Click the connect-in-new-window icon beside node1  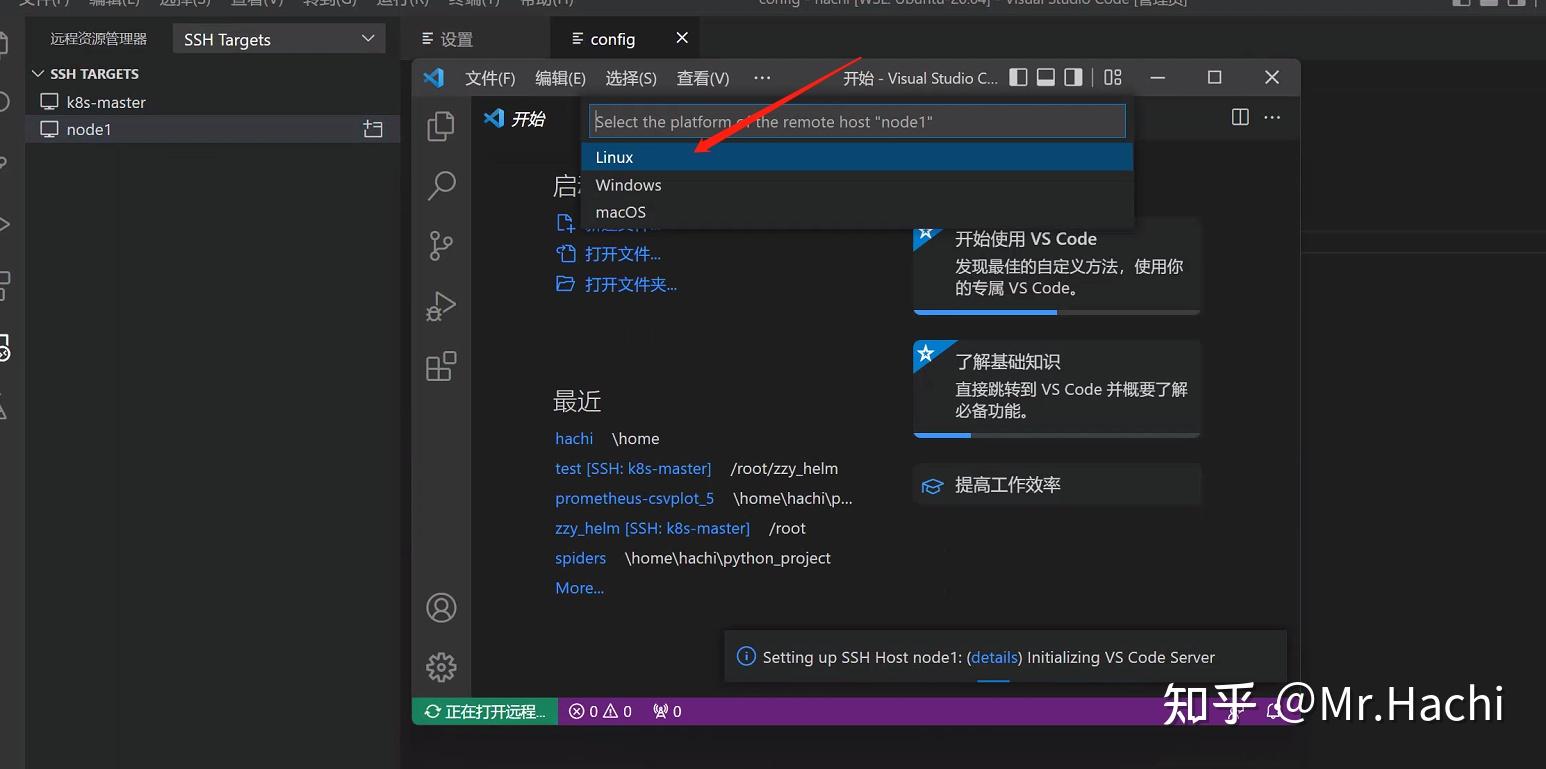tap(372, 129)
